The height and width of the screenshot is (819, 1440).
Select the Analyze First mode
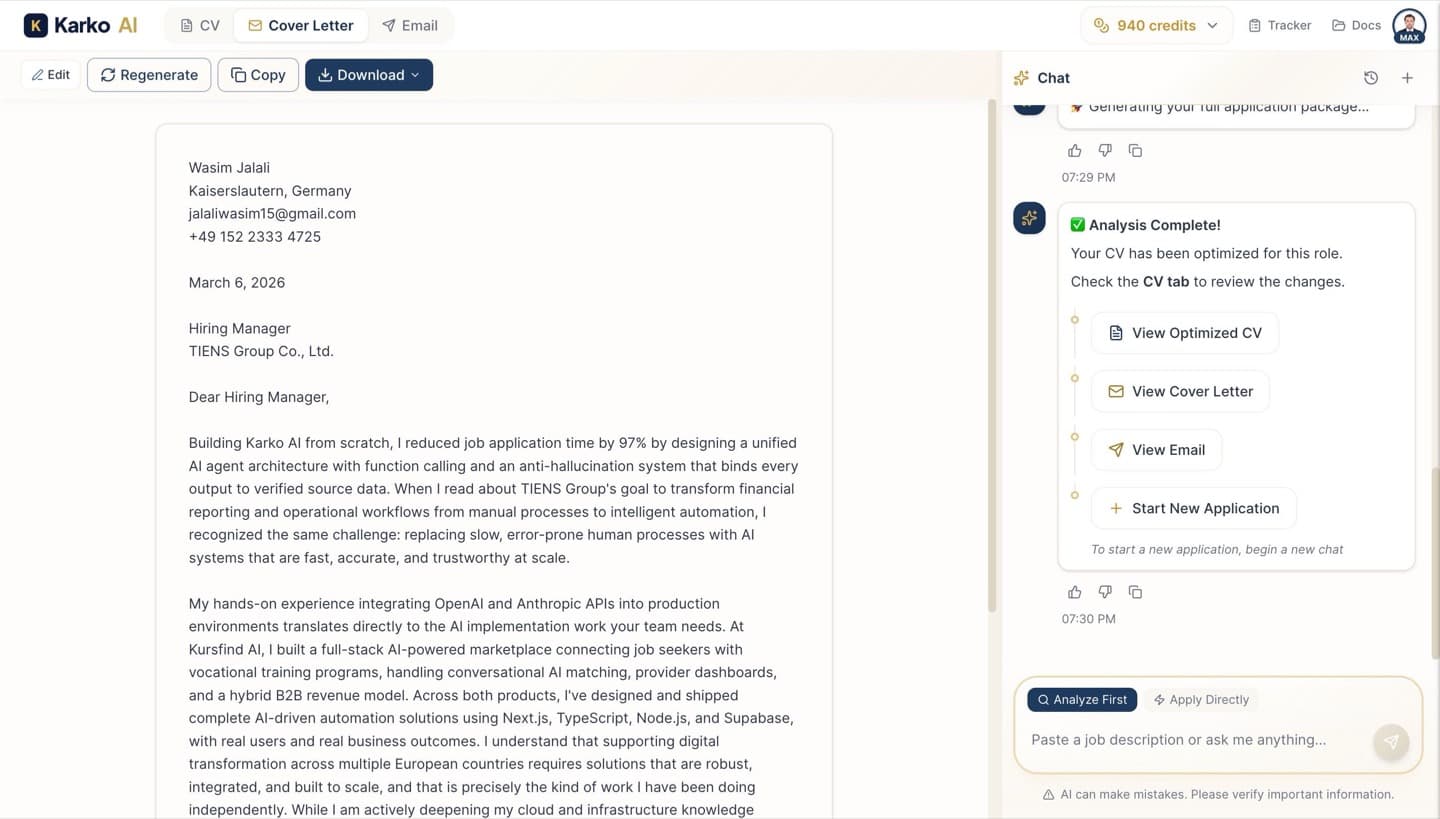click(1081, 699)
